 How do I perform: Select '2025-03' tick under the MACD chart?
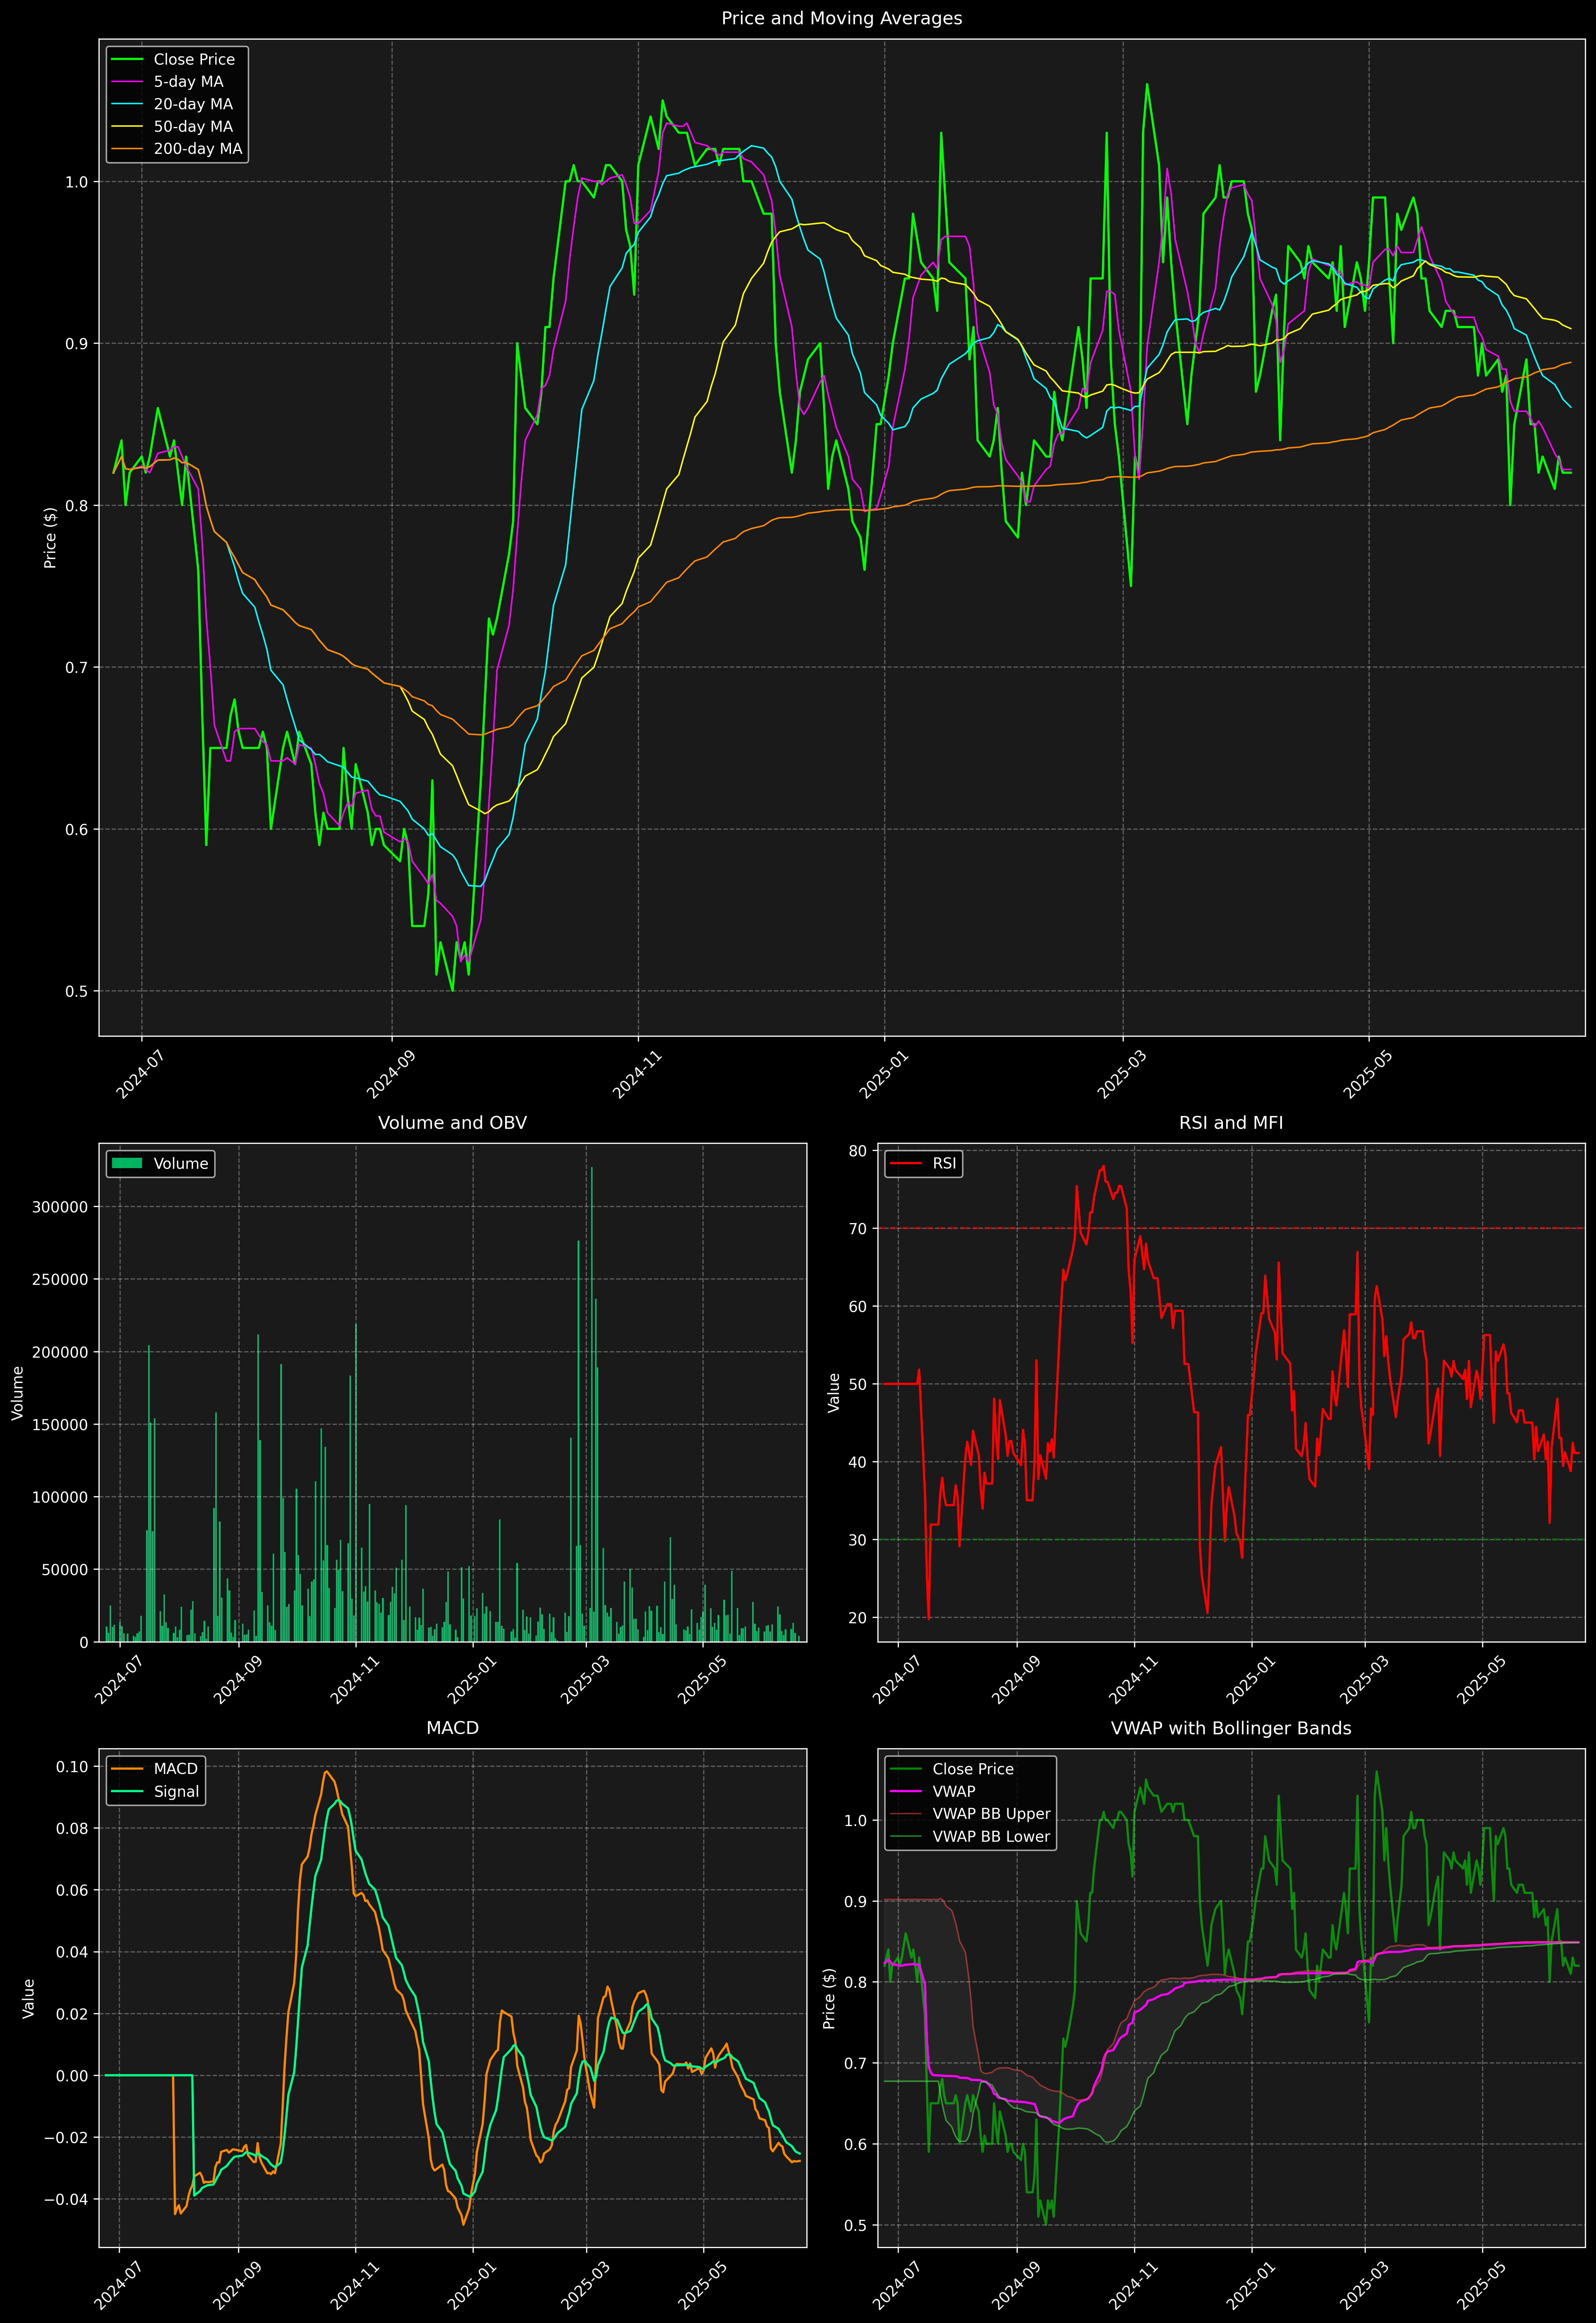pyautogui.click(x=585, y=2285)
